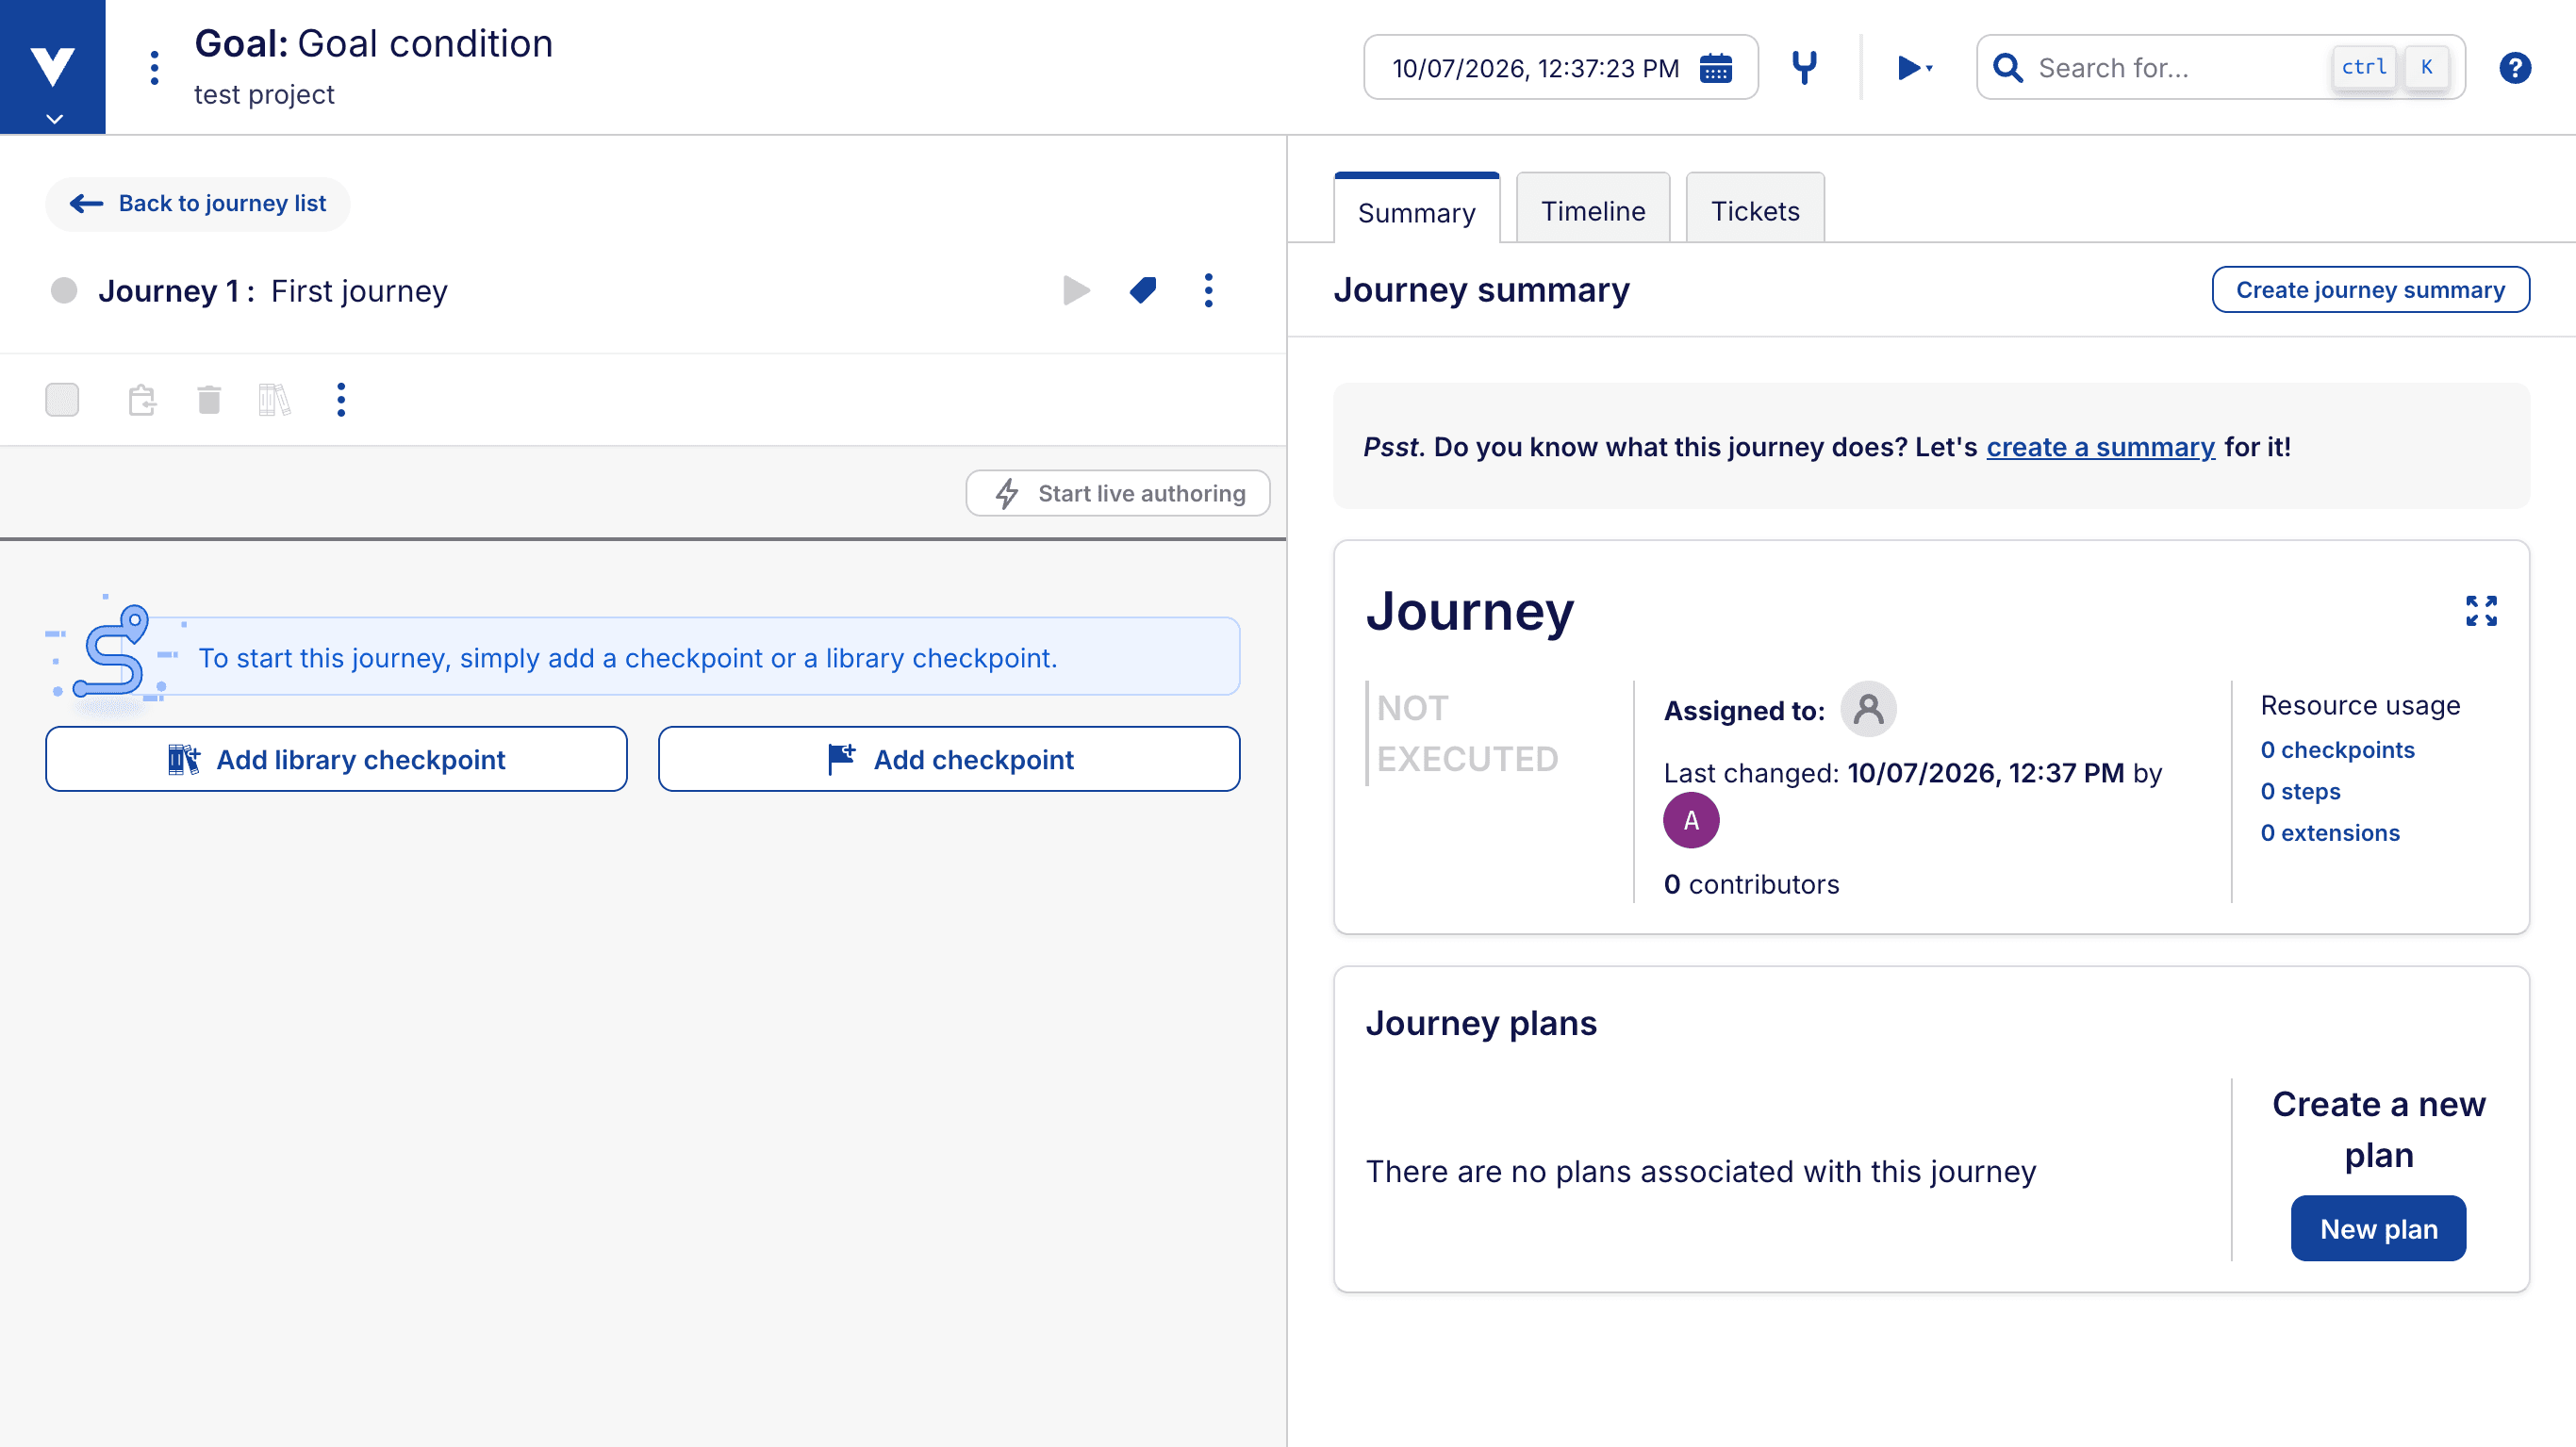Open the 0 extensions link
Screen dimensions: 2576x1447
click(2330, 833)
